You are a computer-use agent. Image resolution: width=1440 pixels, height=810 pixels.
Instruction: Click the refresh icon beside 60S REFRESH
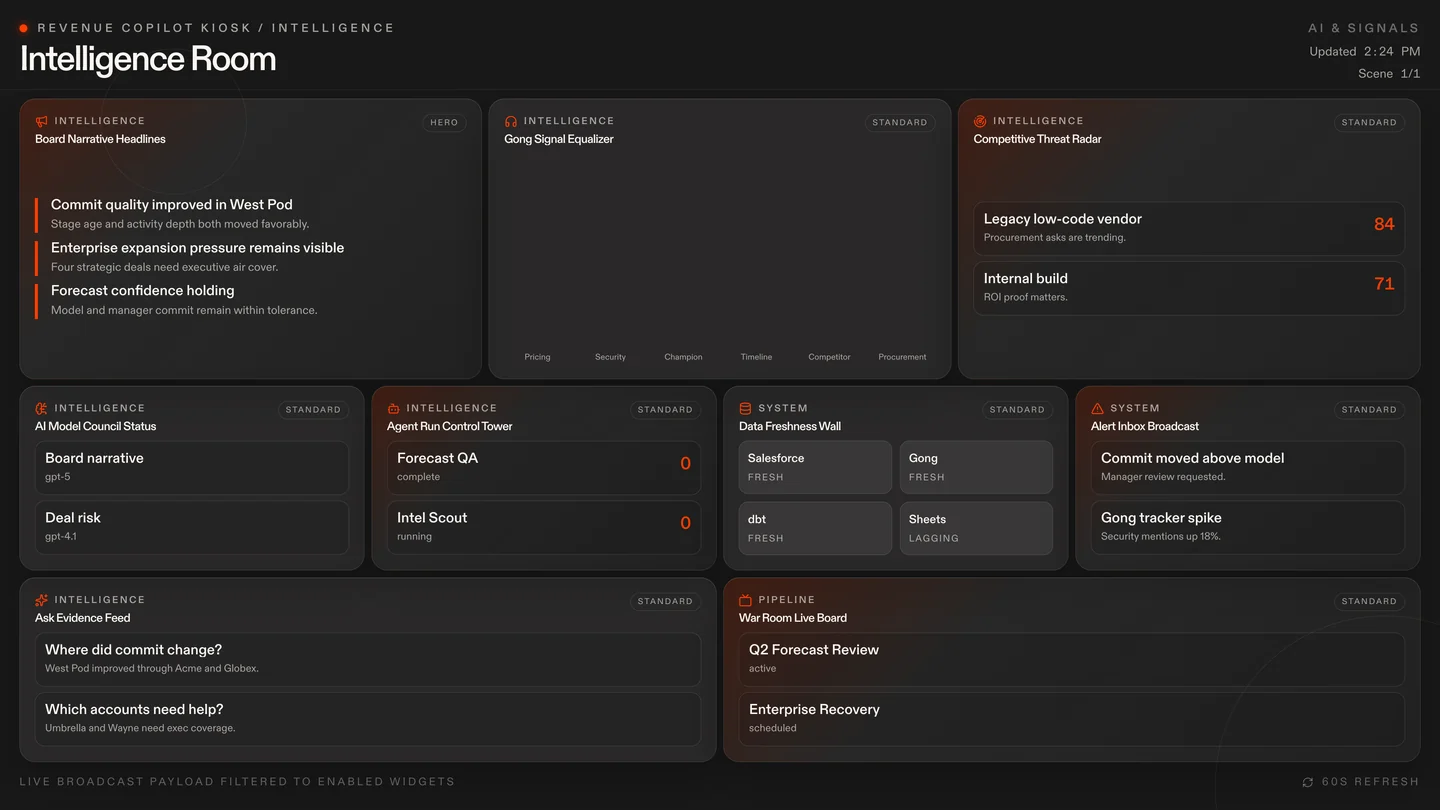pyautogui.click(x=1308, y=782)
